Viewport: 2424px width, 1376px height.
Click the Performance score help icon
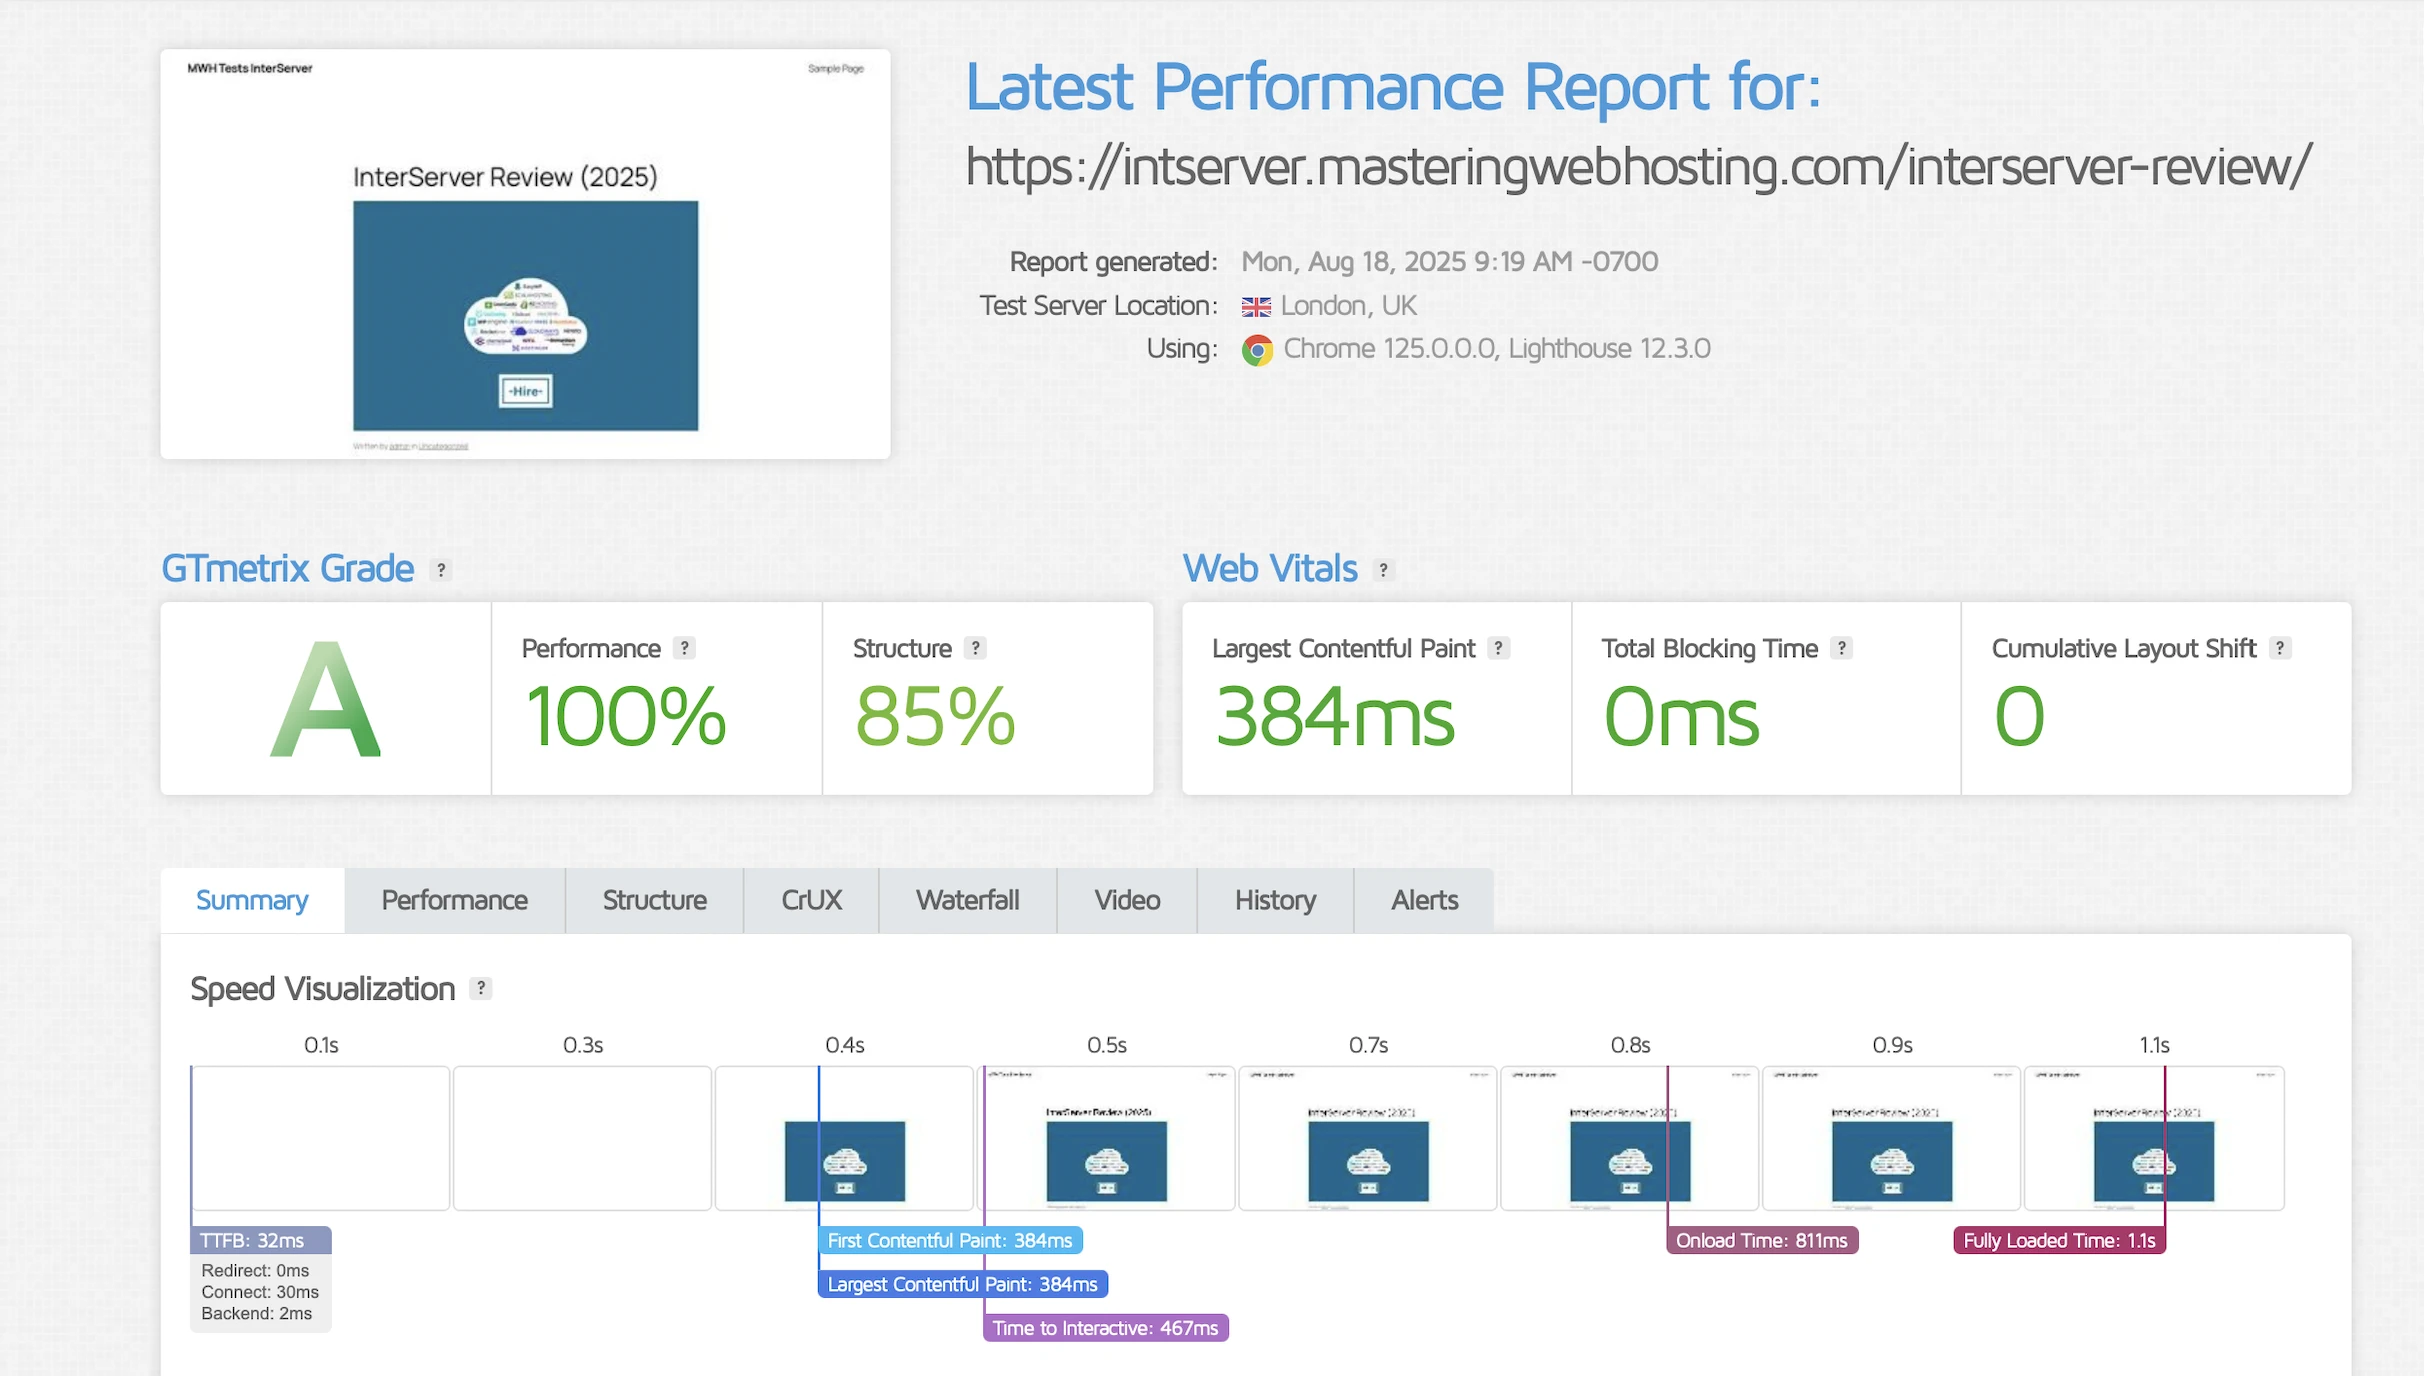pyautogui.click(x=684, y=648)
